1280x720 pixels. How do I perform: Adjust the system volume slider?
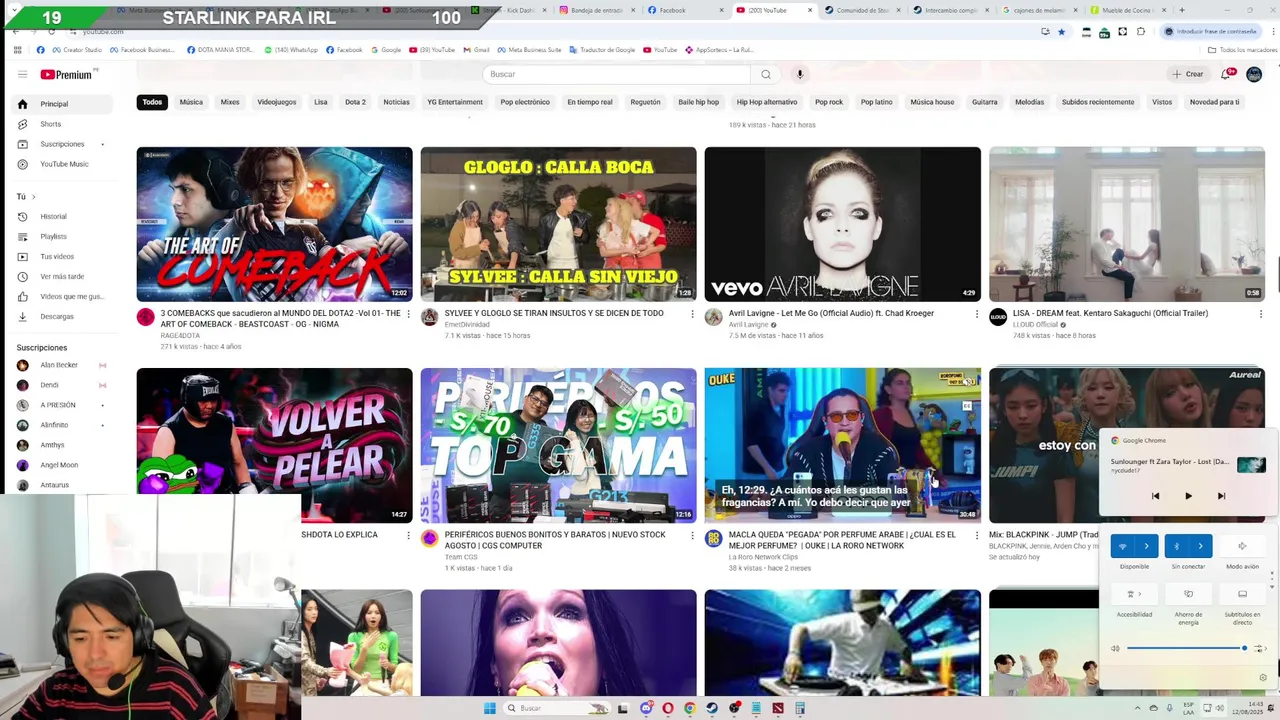[1186, 648]
